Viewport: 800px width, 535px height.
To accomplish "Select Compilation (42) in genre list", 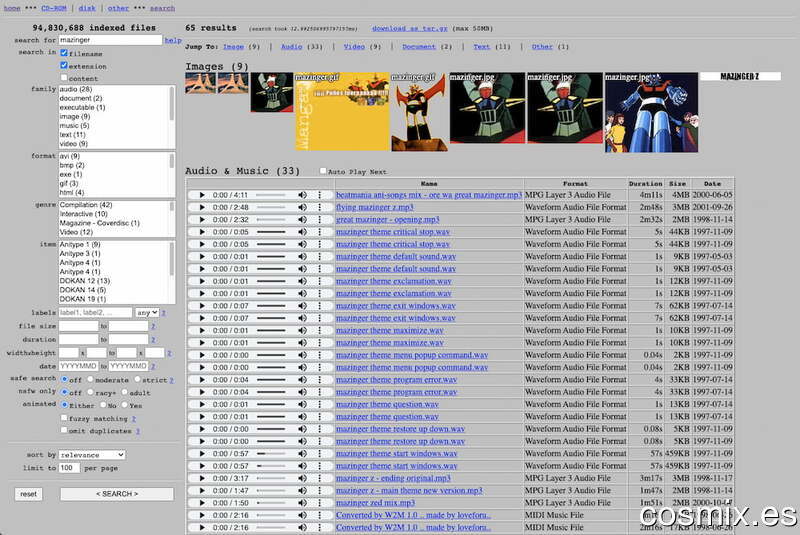I will click(x=86, y=205).
